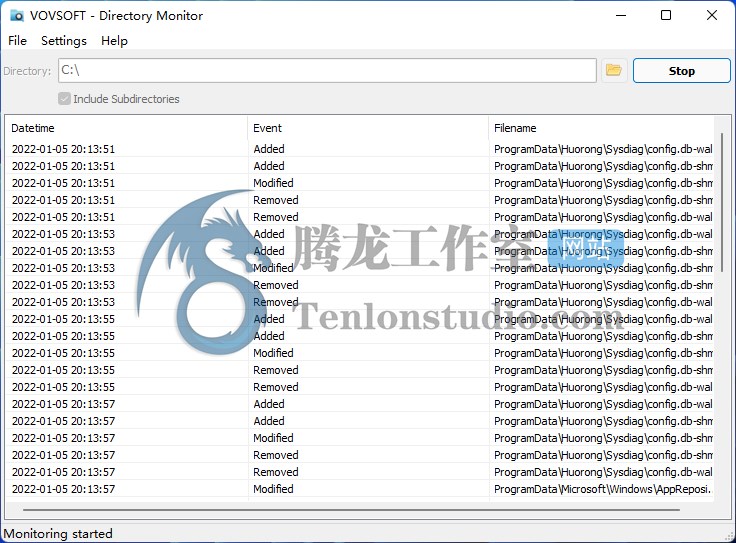
Task: Click the Modified event cell at 20:13:51
Action: pyautogui.click(x=368, y=183)
